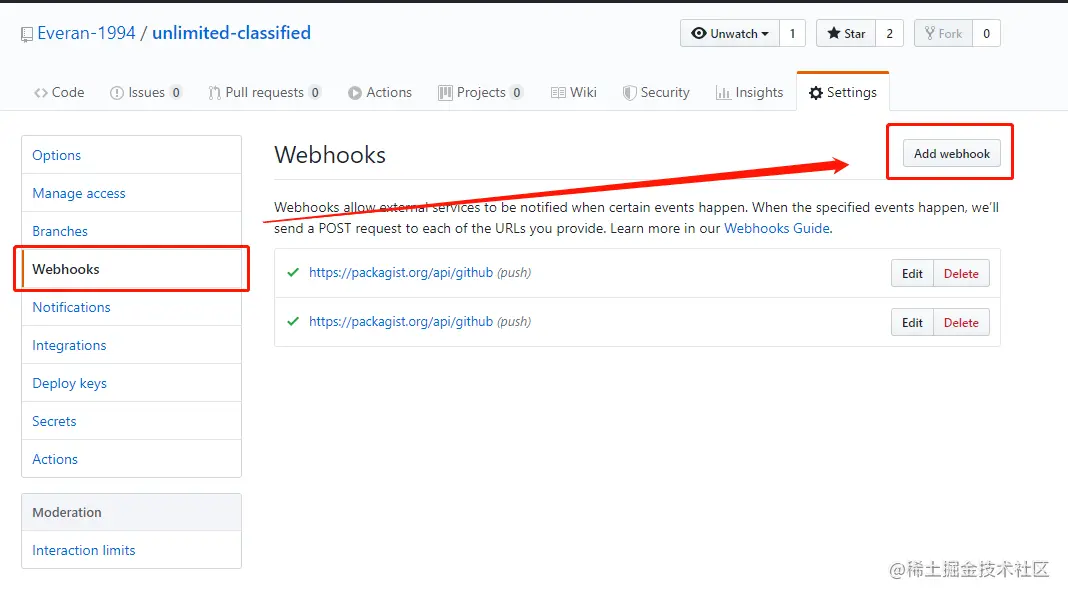The width and height of the screenshot is (1068, 598).
Task: Open the Unwatch dropdown
Action: pyautogui.click(x=729, y=33)
